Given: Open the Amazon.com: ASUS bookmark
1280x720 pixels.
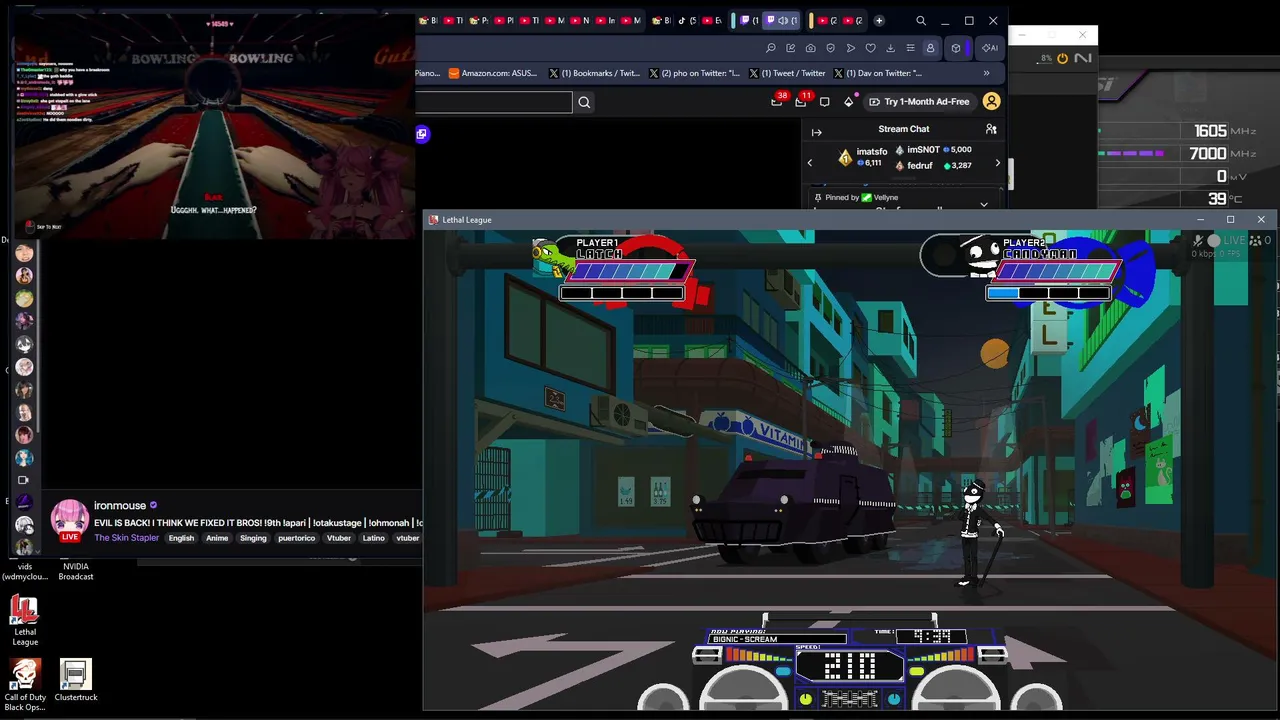Looking at the screenshot, I should click(x=493, y=73).
